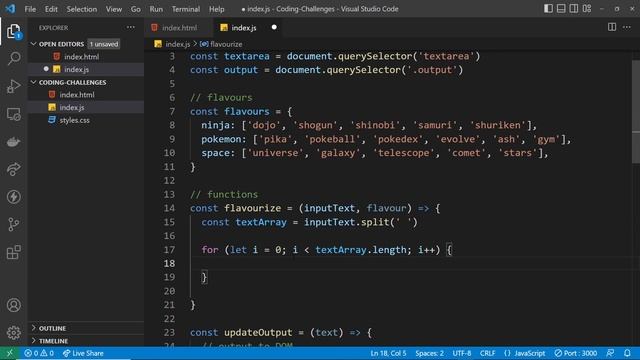Change indentation via Spaces: 2
The height and width of the screenshot is (360, 640).
[x=429, y=353]
